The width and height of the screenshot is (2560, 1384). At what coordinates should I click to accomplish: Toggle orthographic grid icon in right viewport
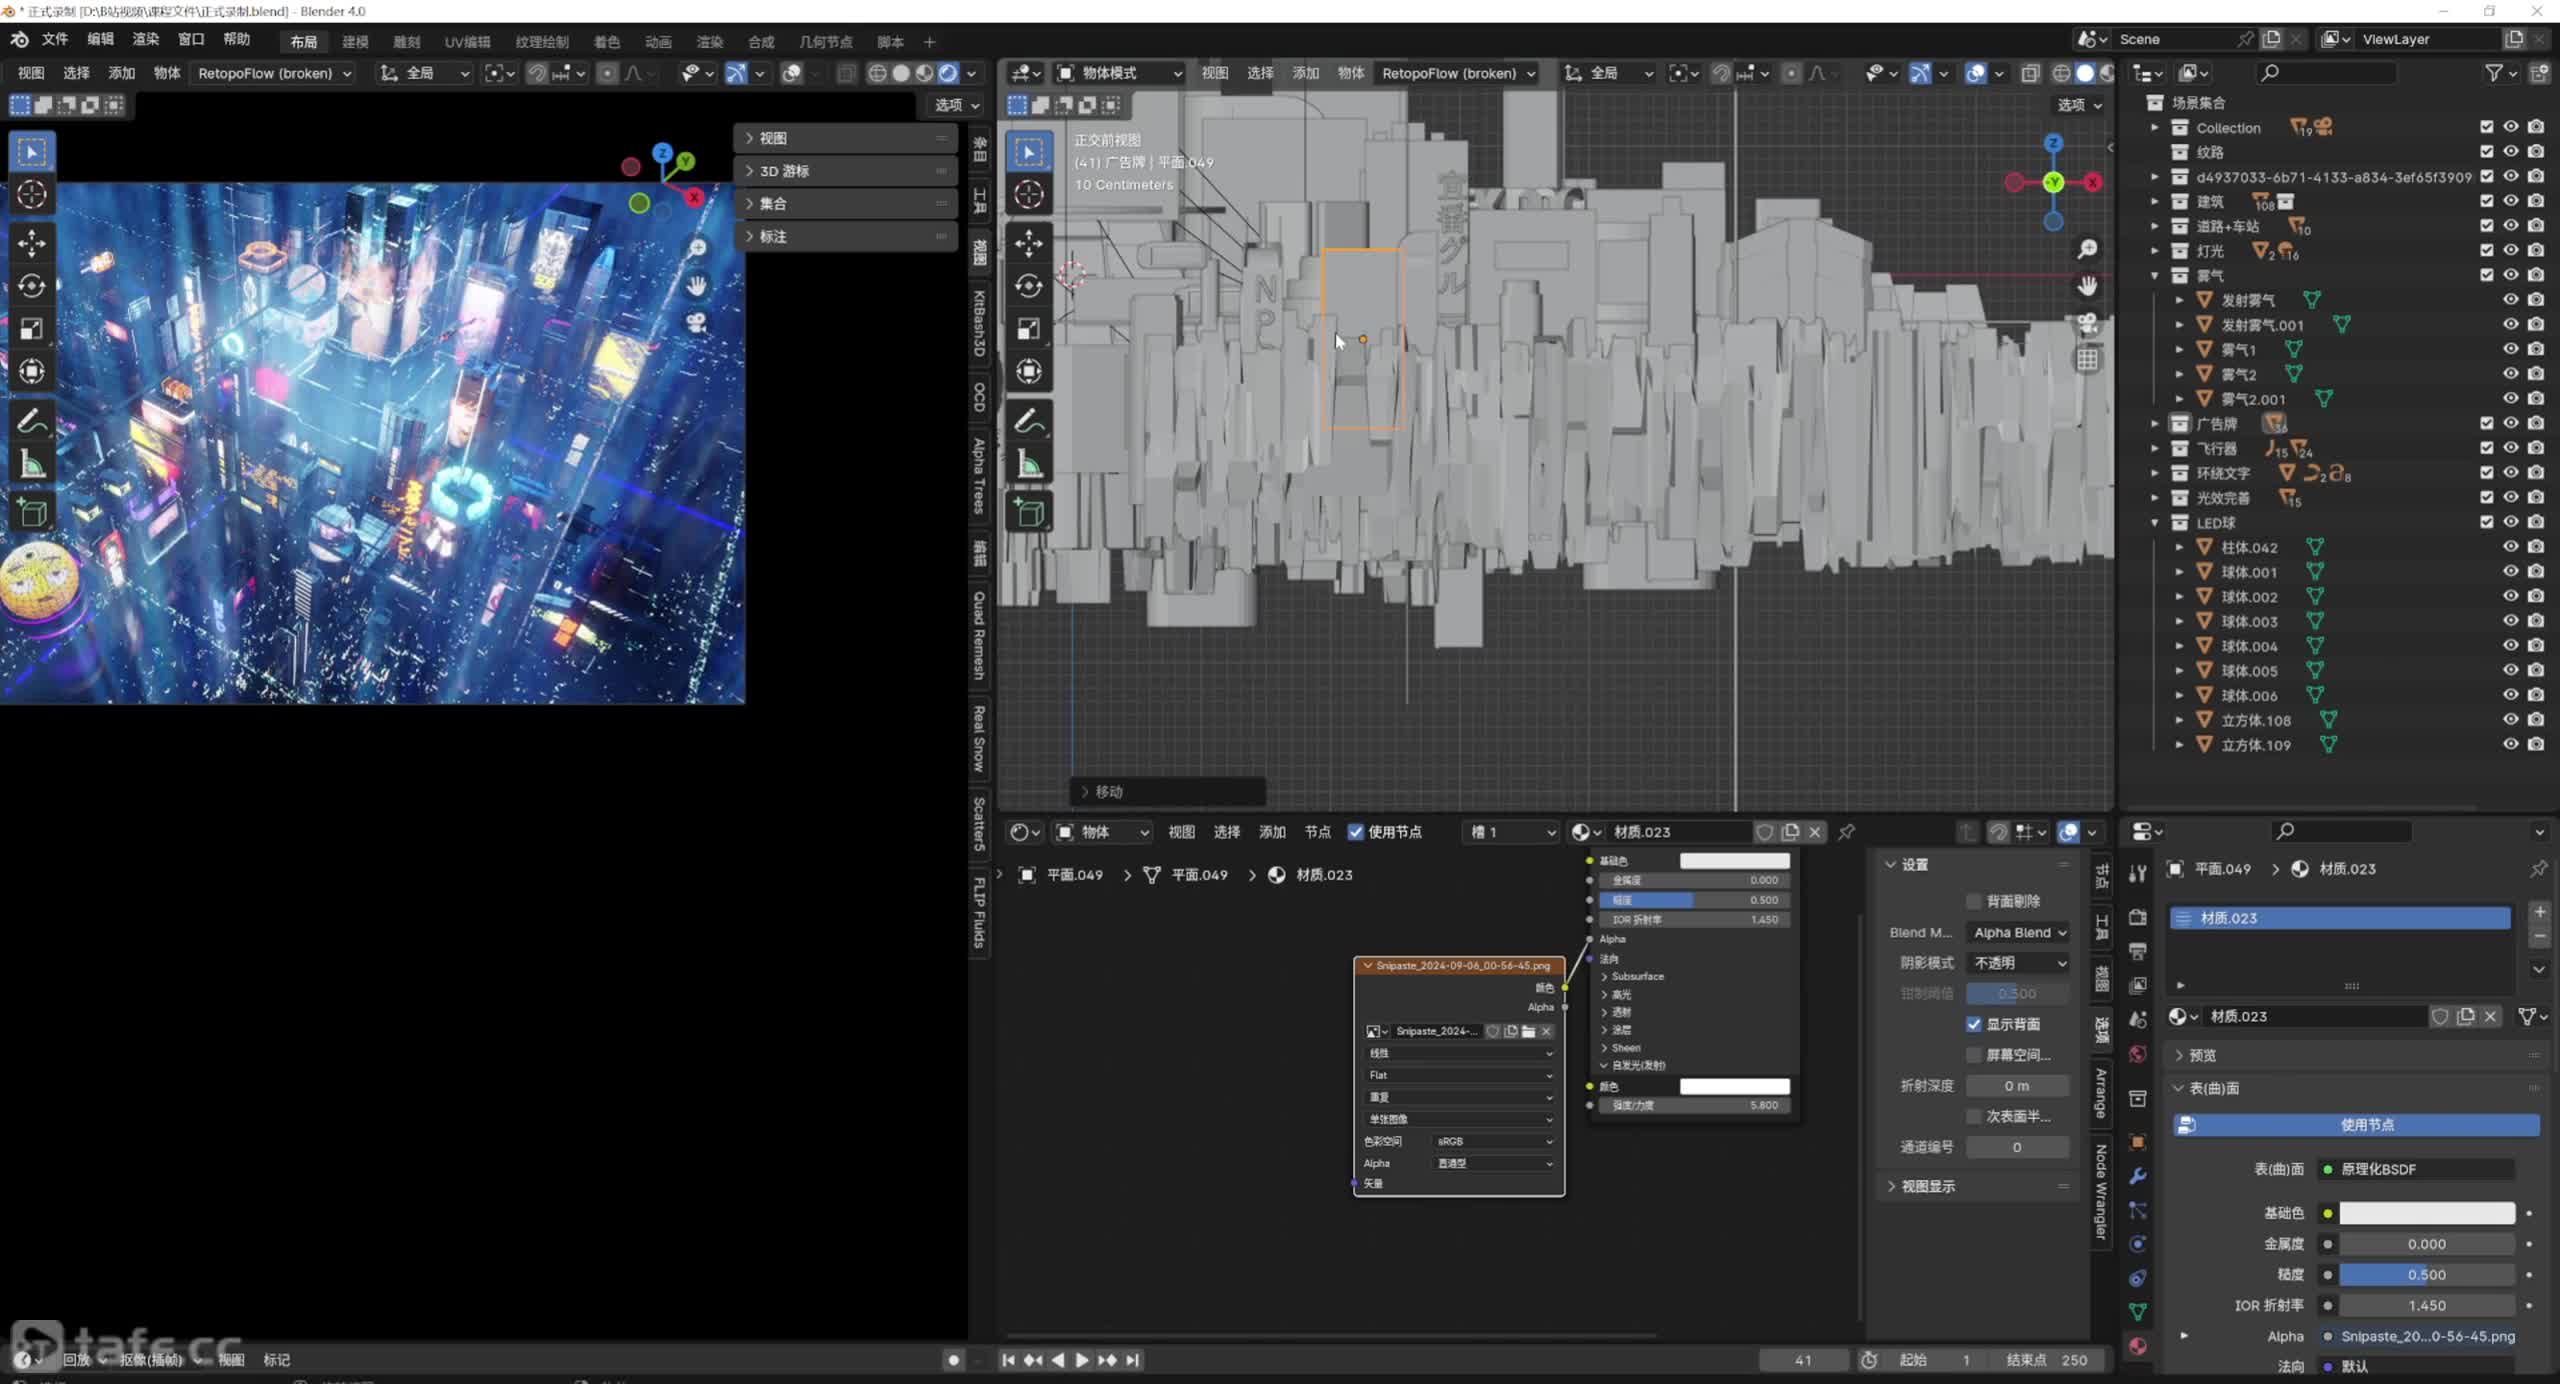(x=2087, y=360)
